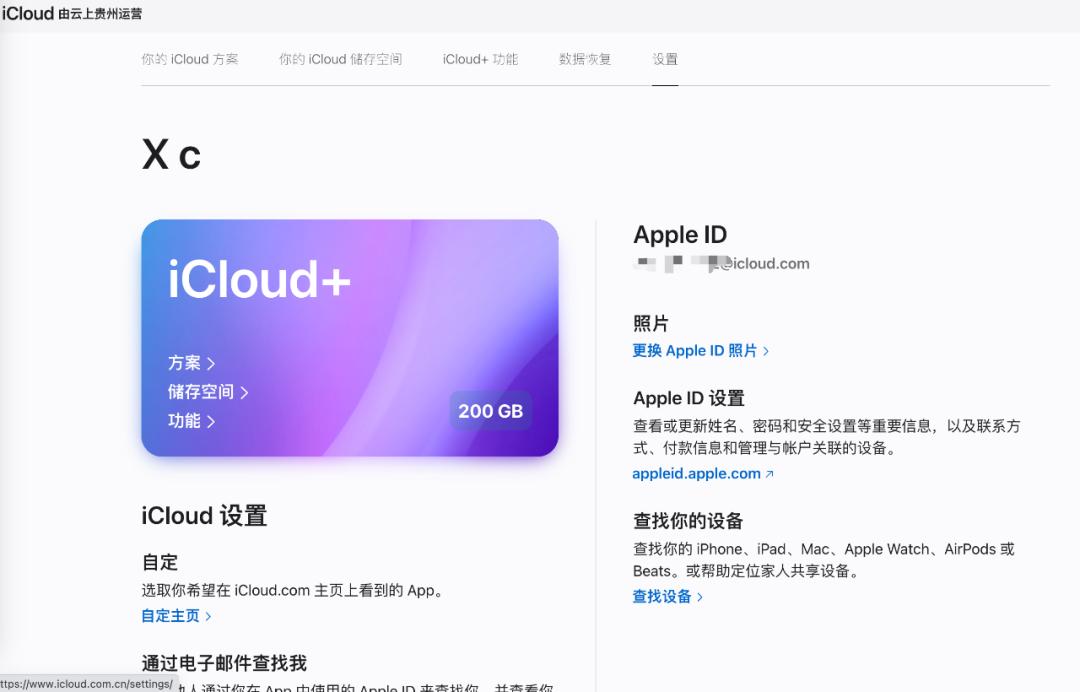Click 更换 Apple ID 照片 link
The height and width of the screenshot is (692, 1080).
700,350
